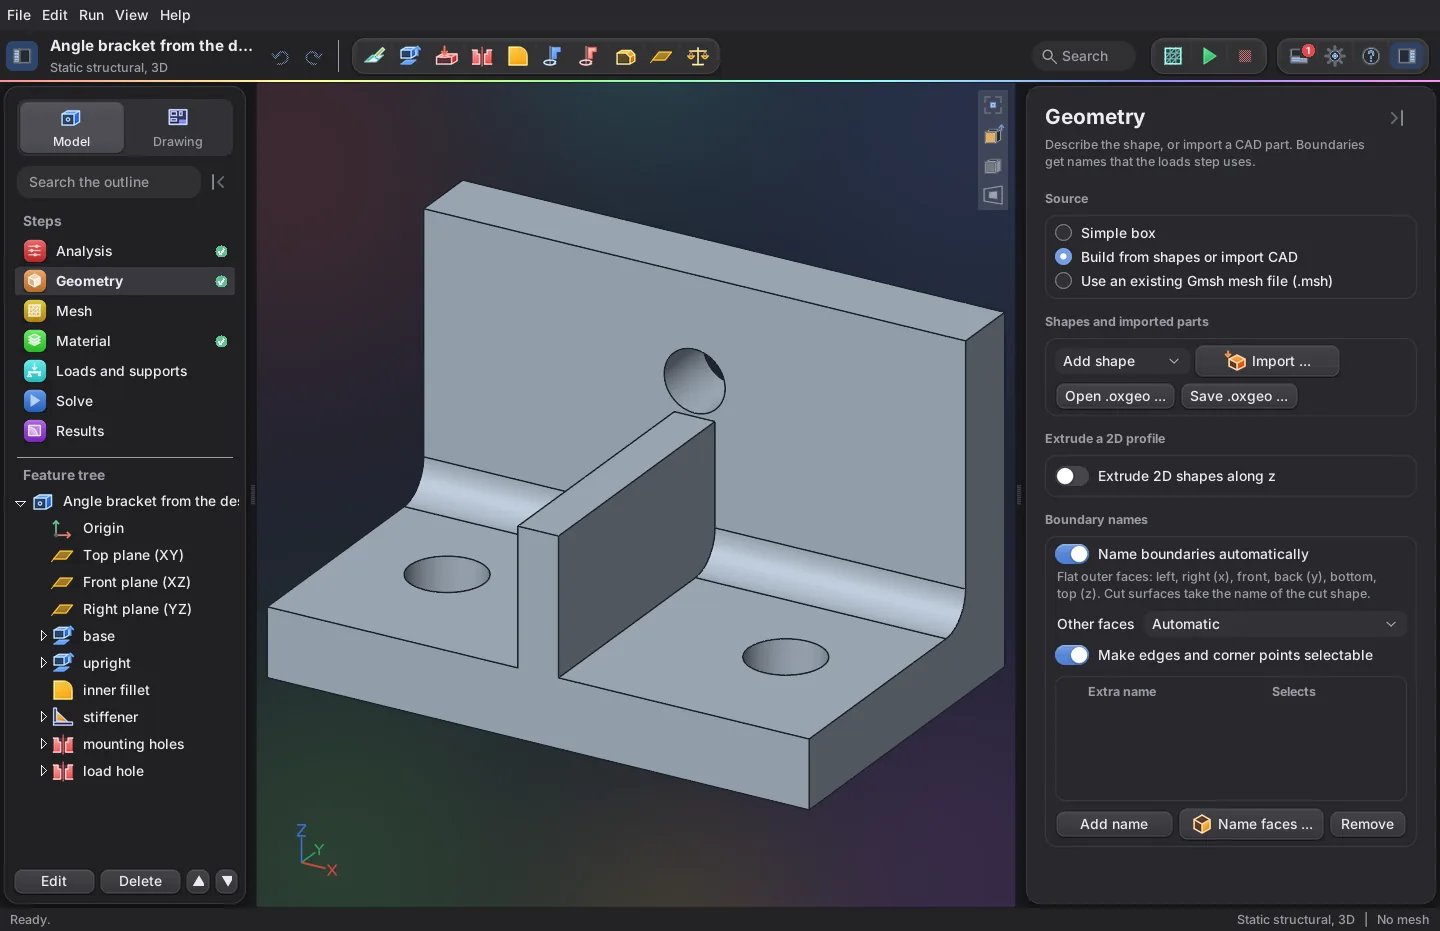The height and width of the screenshot is (931, 1440).
Task: Toggle right panel with sidebar icon
Action: 1407,56
